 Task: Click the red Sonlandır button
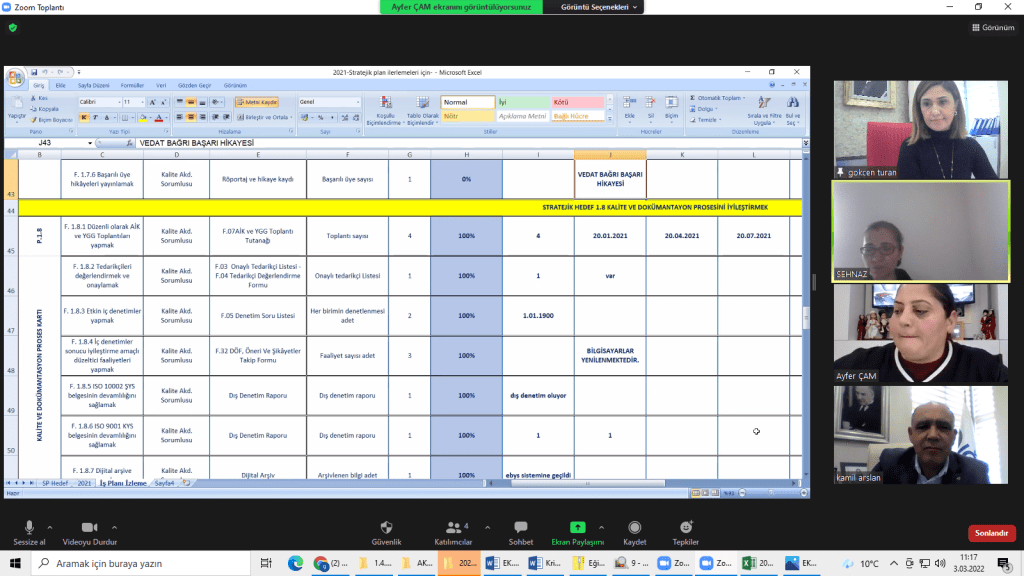point(991,533)
